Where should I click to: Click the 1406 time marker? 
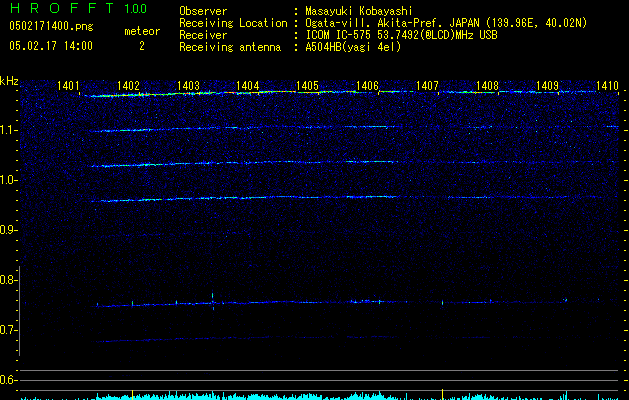pos(367,86)
